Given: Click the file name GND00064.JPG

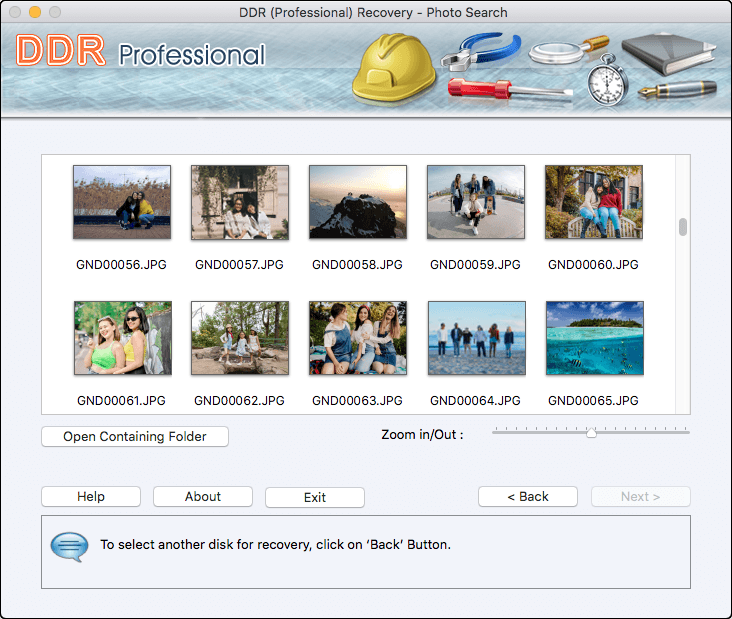Looking at the screenshot, I should (x=475, y=401).
